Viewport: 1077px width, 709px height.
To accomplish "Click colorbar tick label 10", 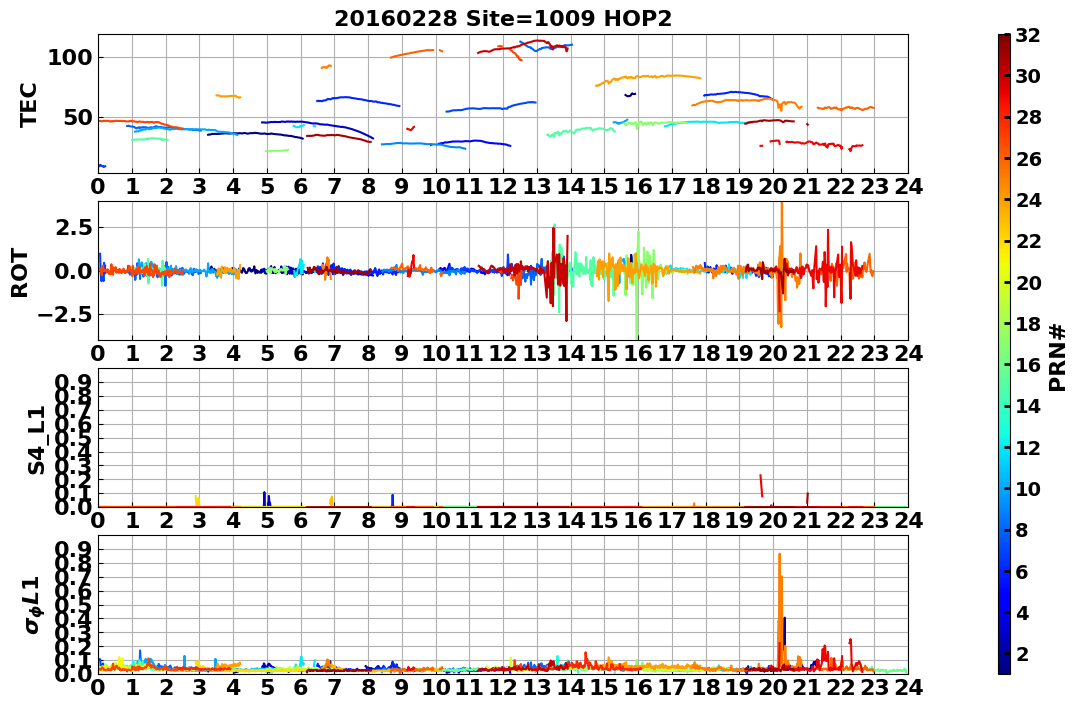I will (1029, 488).
